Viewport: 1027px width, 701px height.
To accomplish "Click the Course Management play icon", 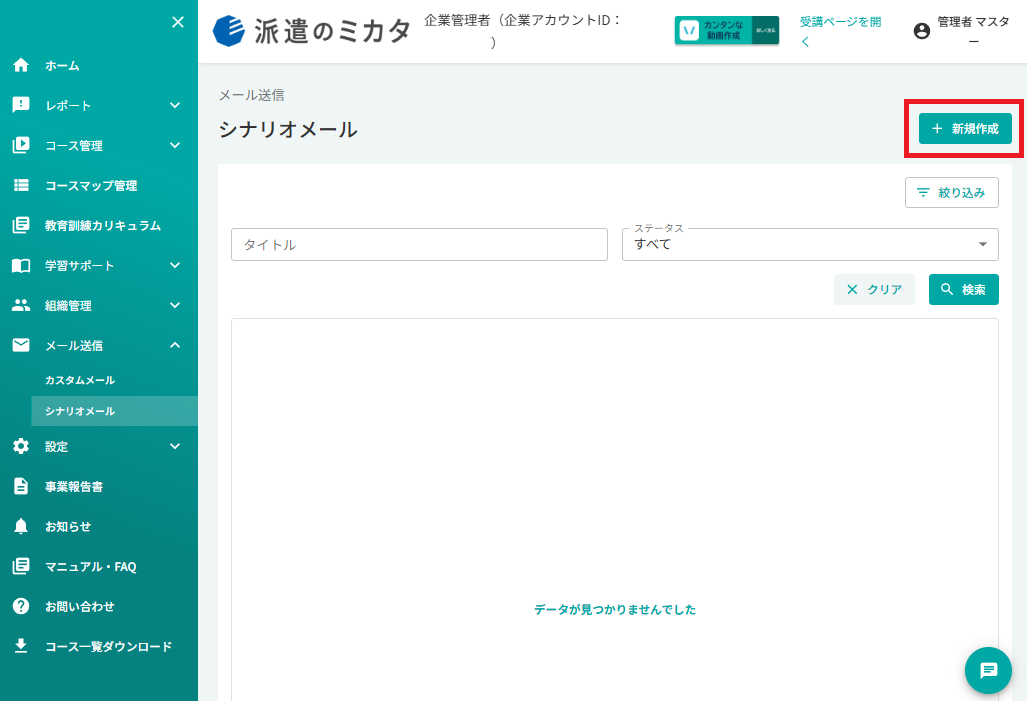I will click(21, 145).
